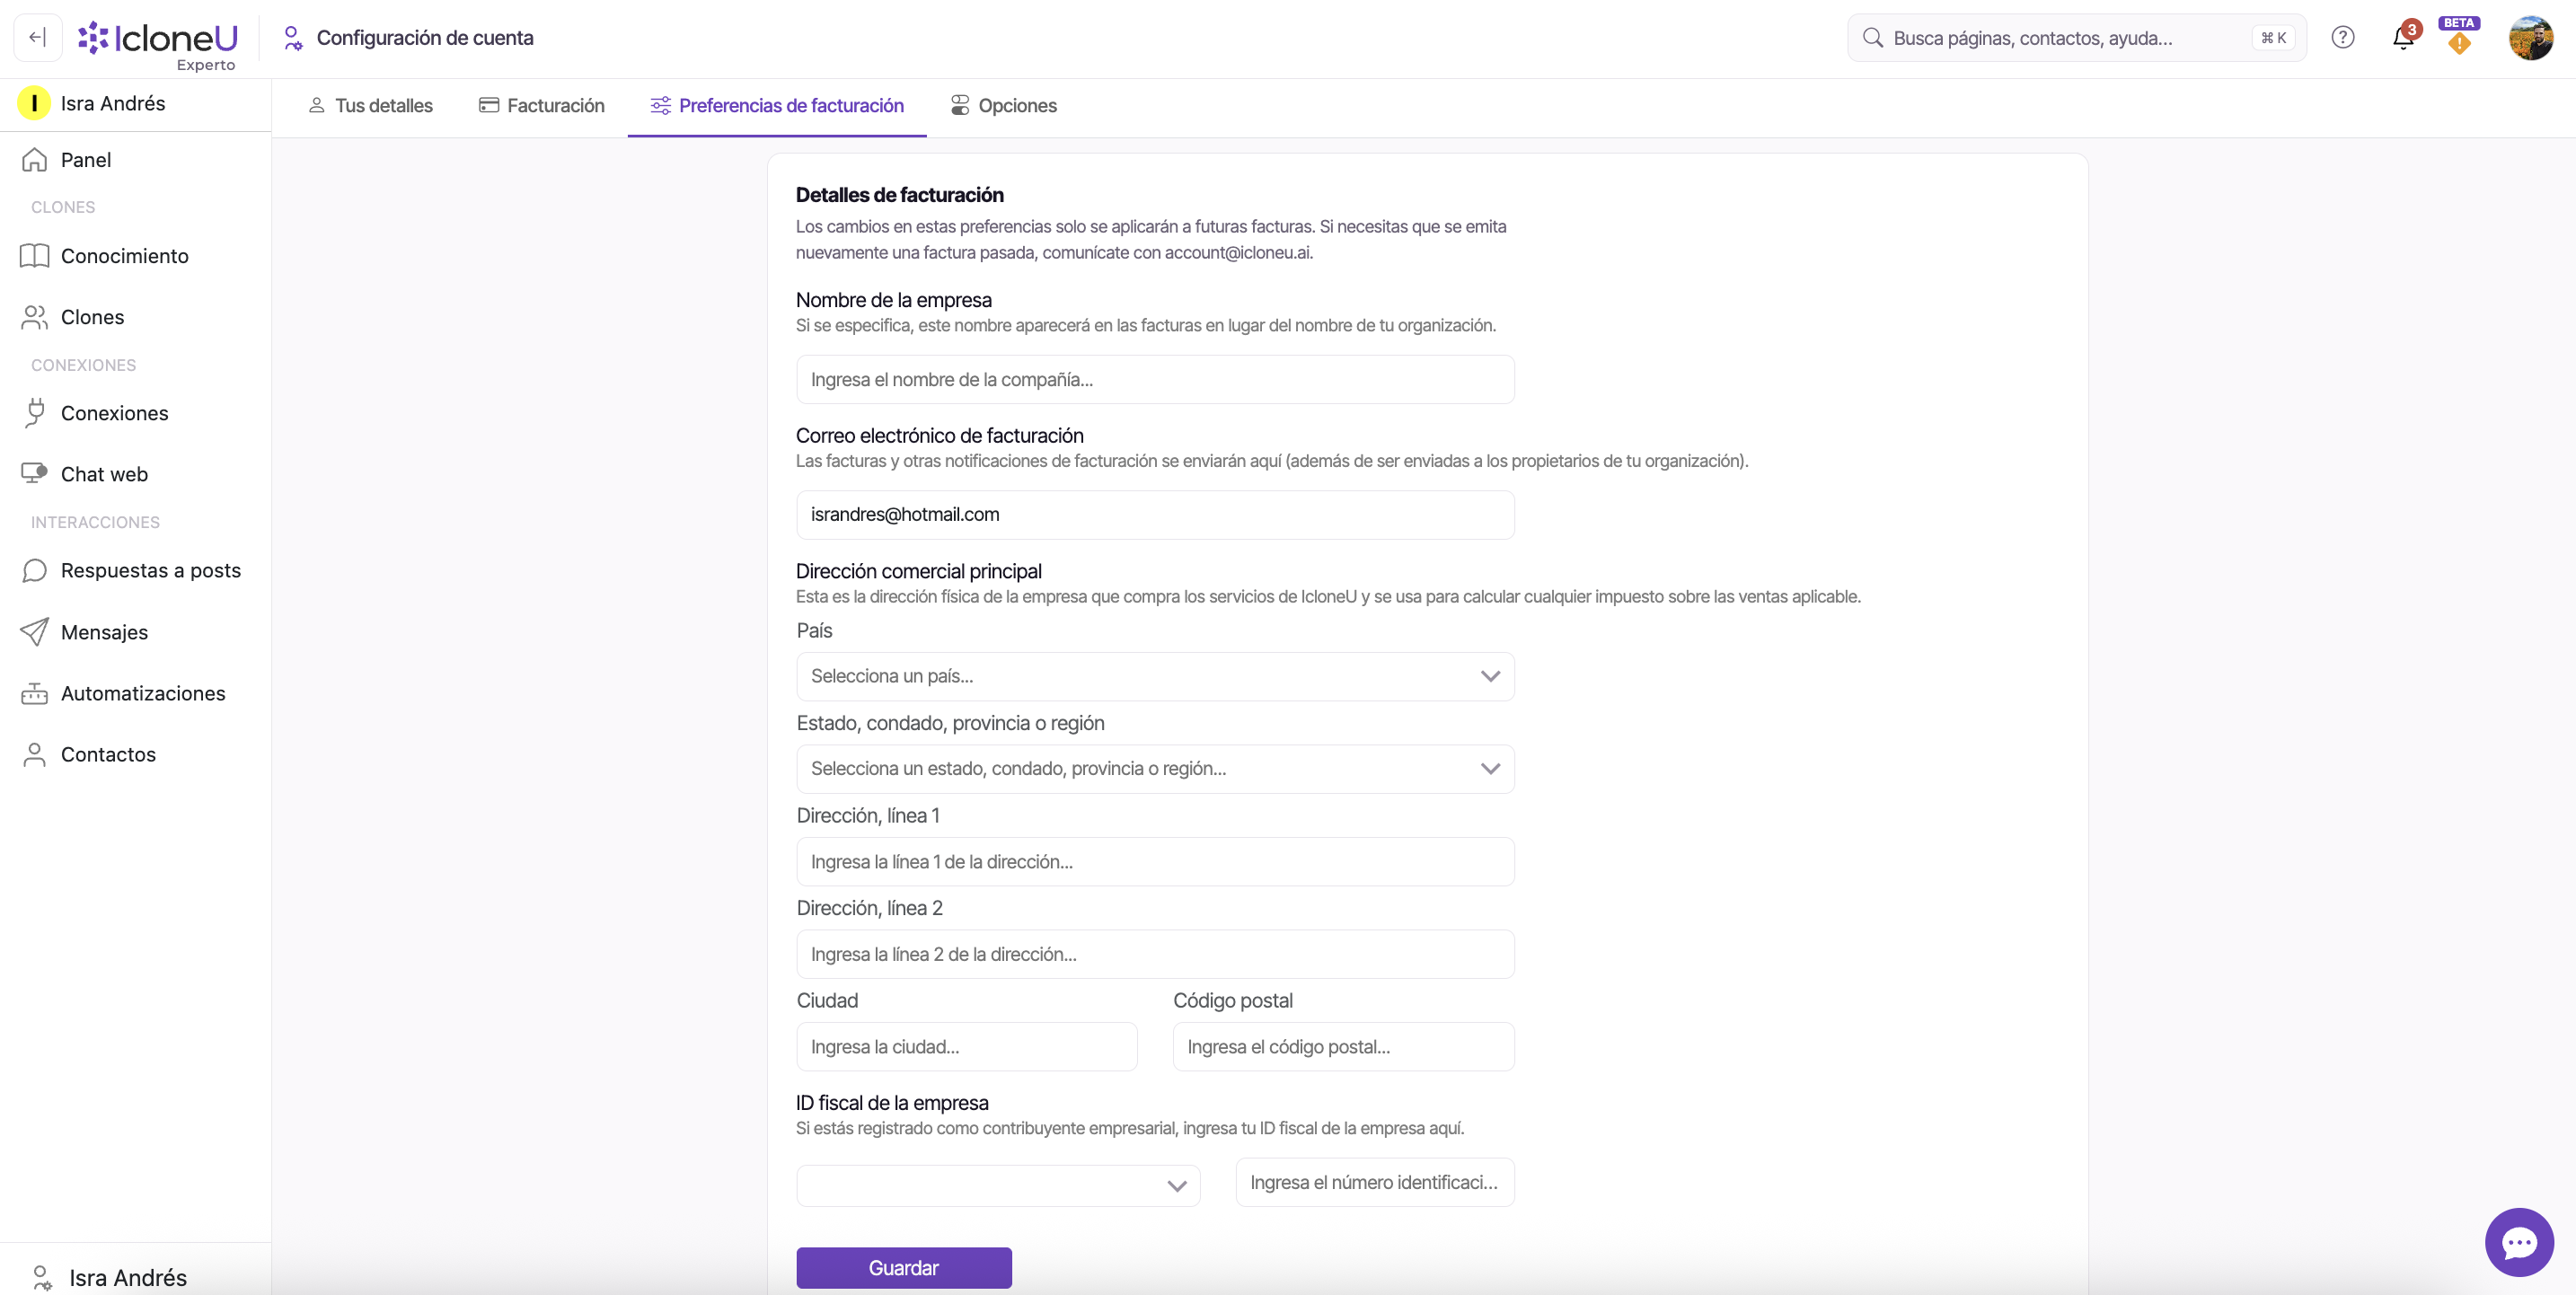
Task: Focus the Dirección línea 2 input
Action: pyautogui.click(x=1155, y=955)
